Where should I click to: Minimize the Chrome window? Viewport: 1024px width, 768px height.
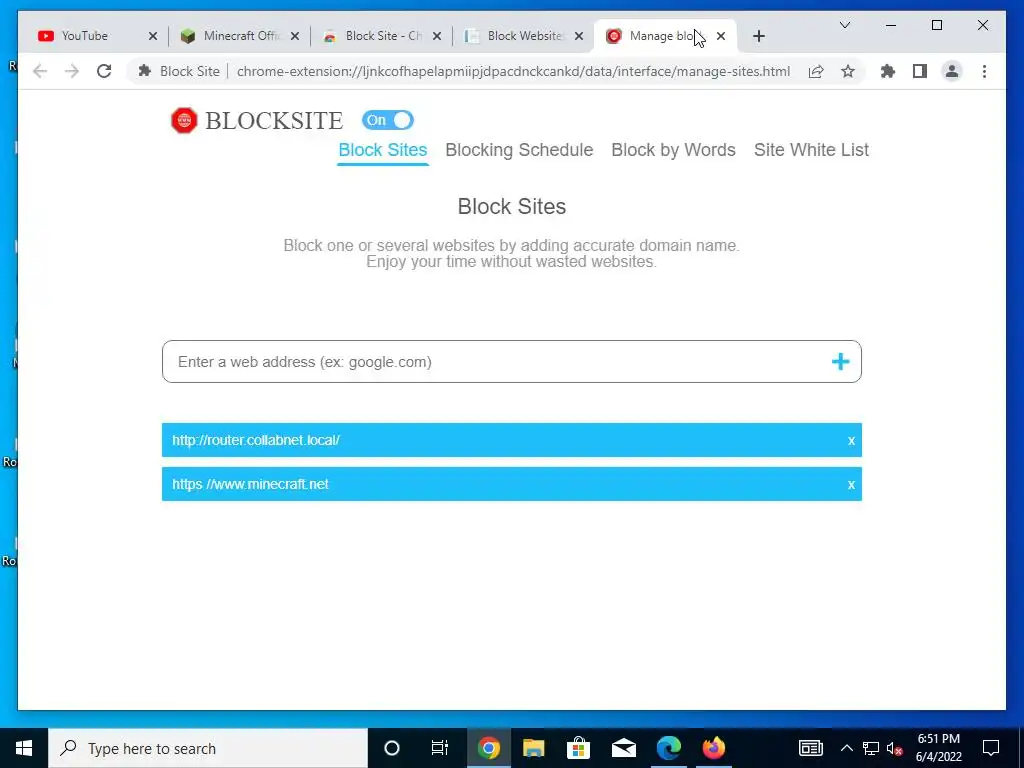[891, 25]
